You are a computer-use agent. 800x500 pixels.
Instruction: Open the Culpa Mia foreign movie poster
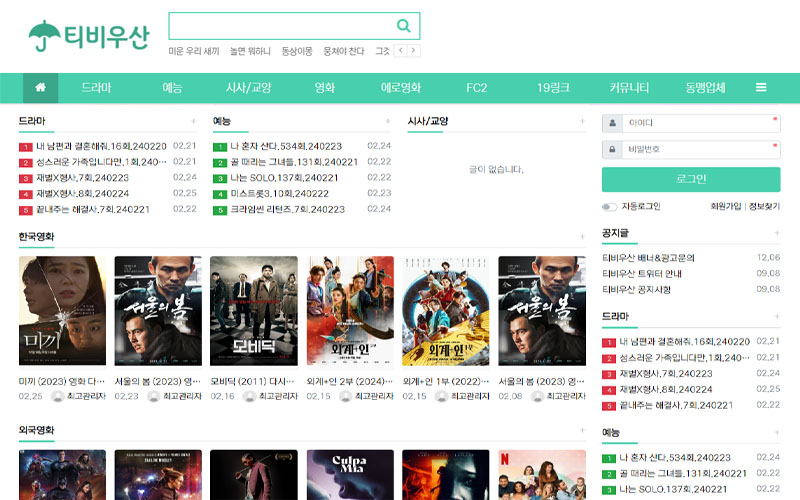point(350,474)
